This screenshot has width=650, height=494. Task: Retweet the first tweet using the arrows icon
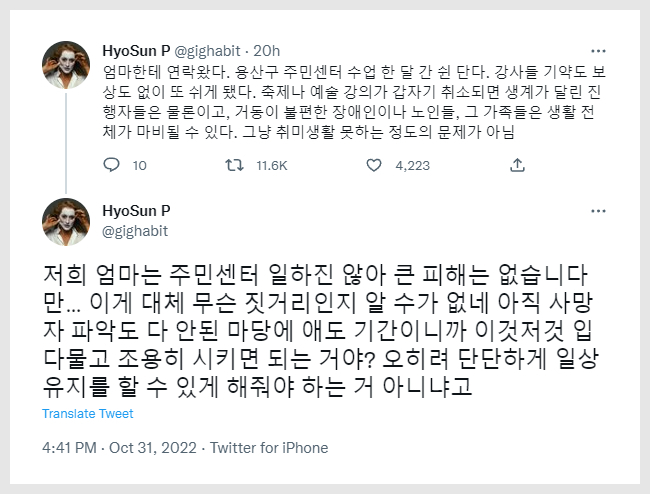click(233, 165)
